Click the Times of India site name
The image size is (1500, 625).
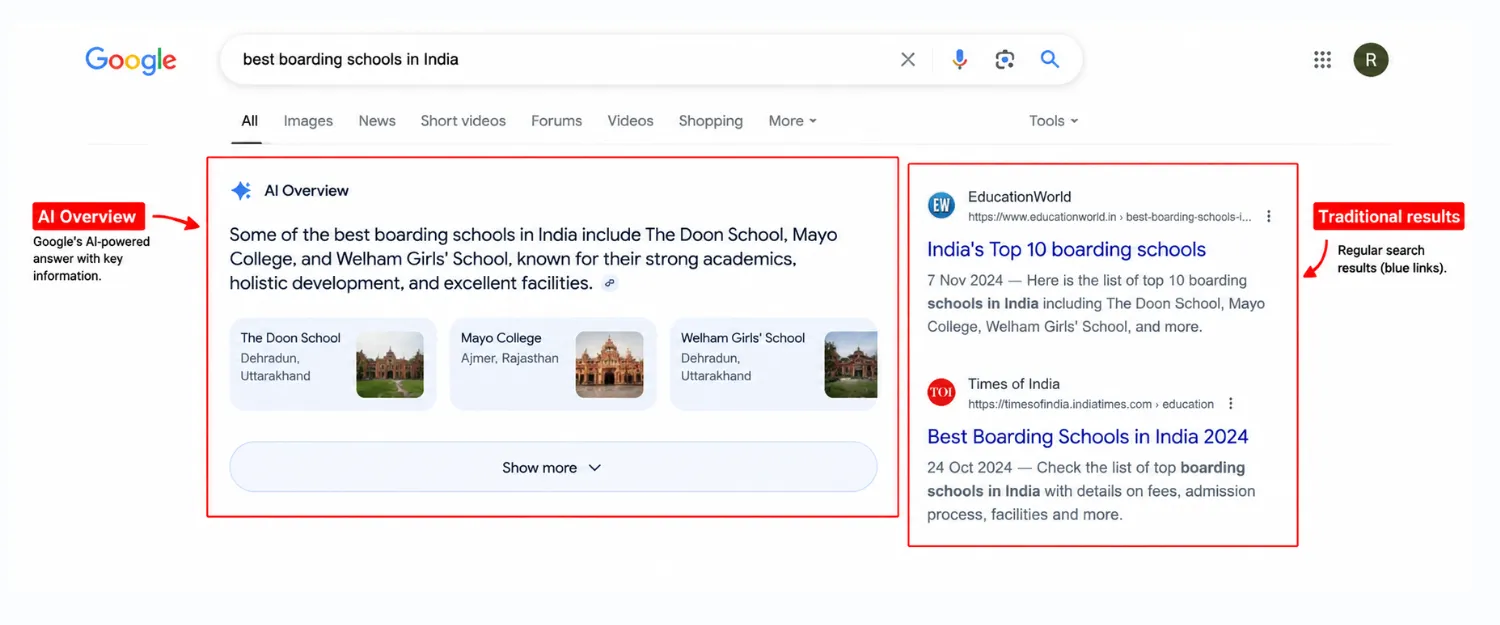[1014, 384]
